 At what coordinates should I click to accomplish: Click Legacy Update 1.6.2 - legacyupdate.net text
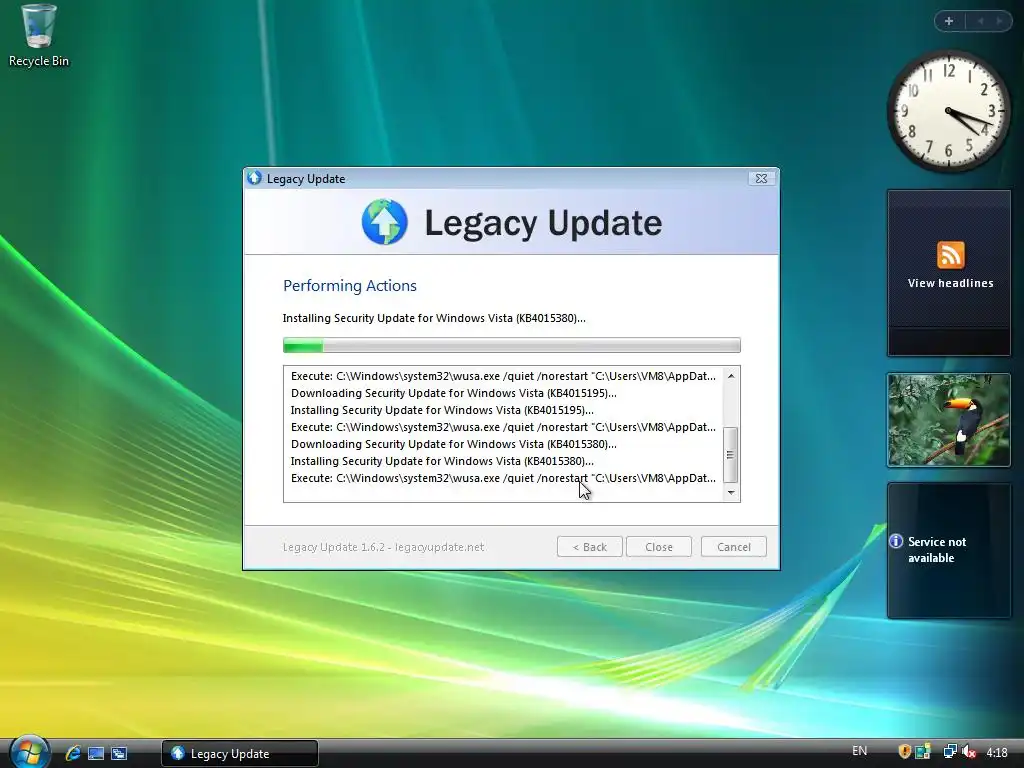pos(383,547)
